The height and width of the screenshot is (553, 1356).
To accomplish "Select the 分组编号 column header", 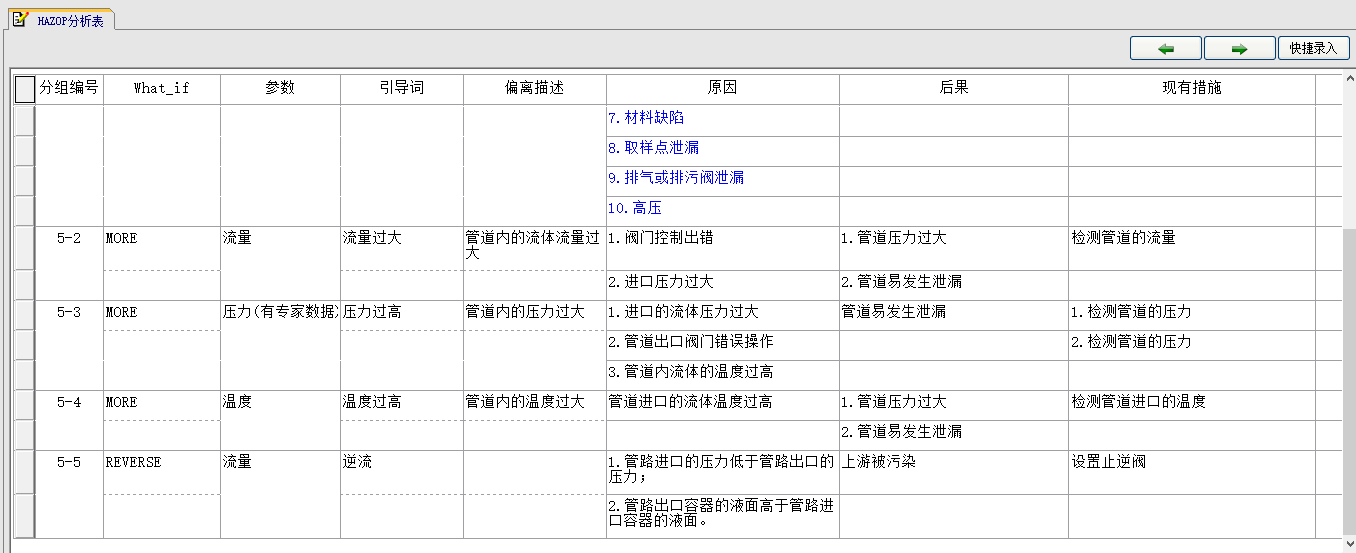I will pos(69,88).
